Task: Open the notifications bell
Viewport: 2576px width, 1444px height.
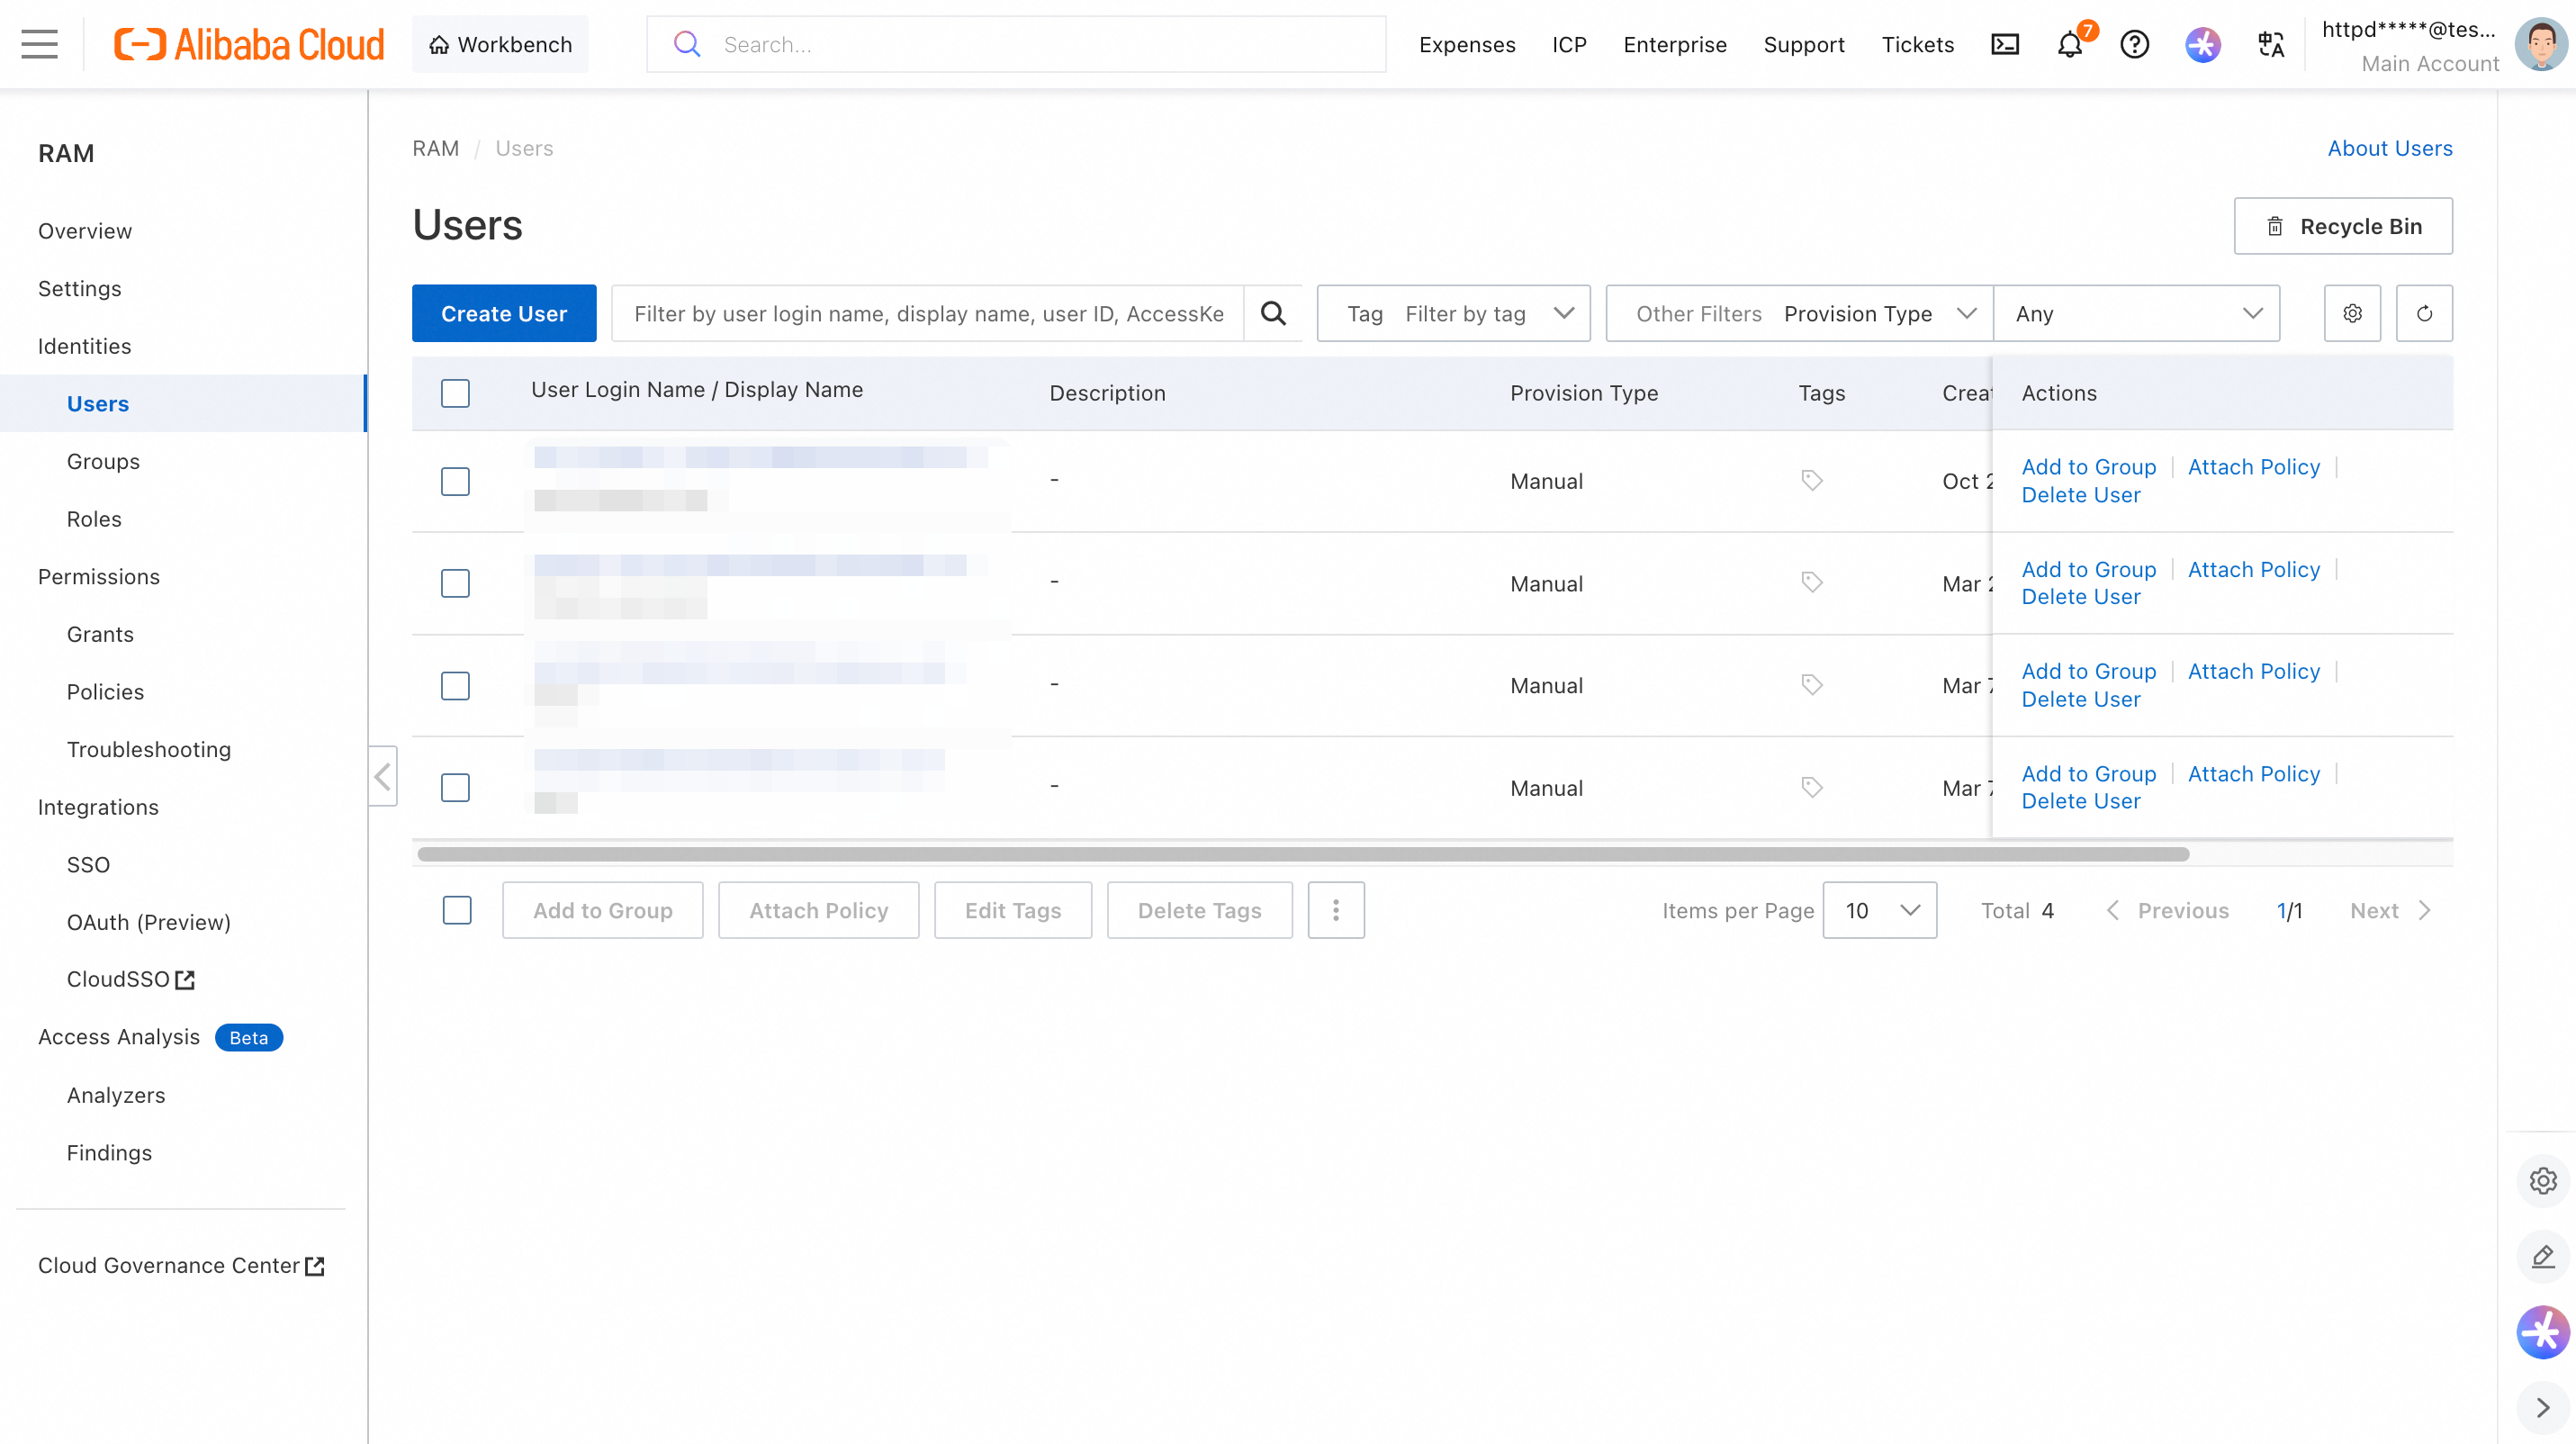Action: pos(2069,45)
